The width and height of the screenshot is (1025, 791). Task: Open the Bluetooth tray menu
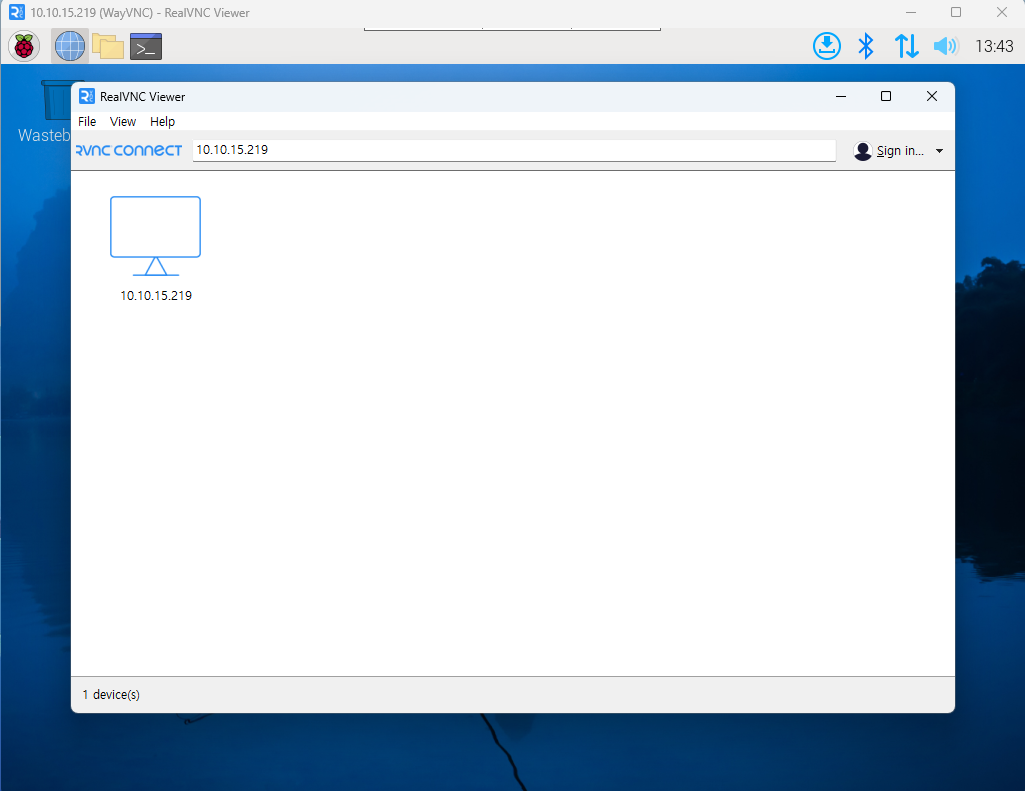(866, 46)
